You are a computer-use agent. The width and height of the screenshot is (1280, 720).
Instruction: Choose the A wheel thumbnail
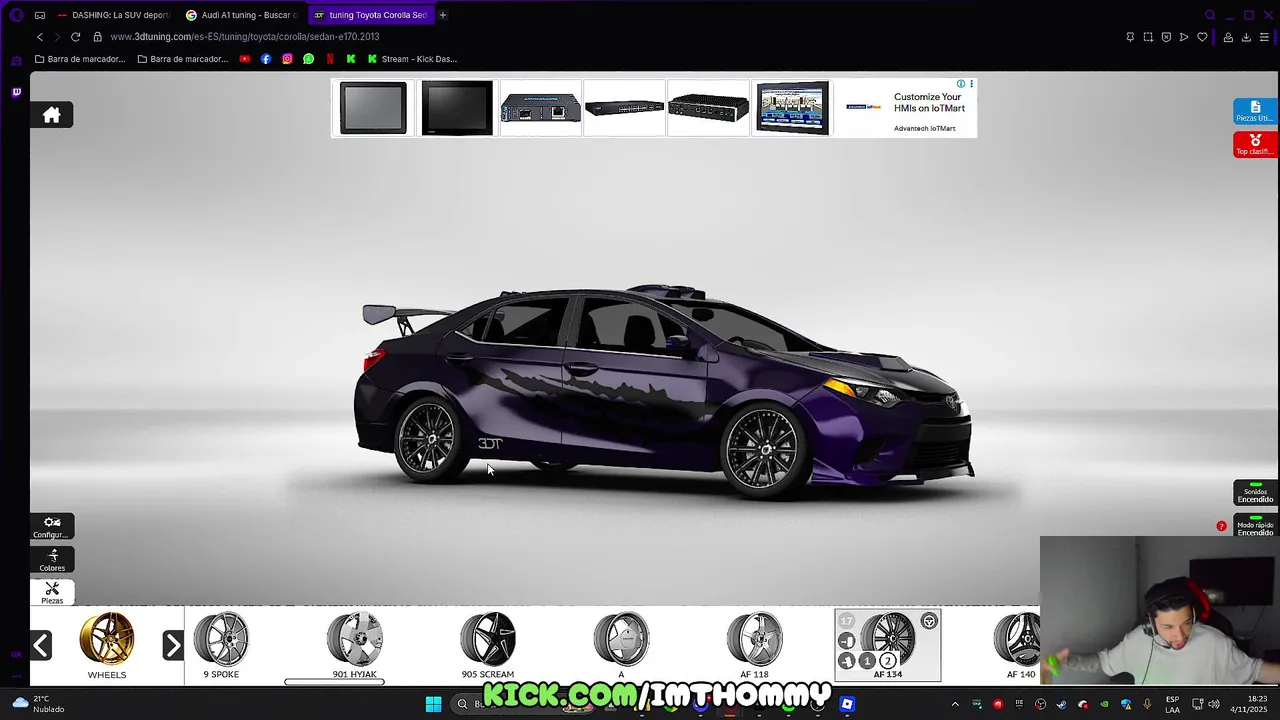point(621,646)
